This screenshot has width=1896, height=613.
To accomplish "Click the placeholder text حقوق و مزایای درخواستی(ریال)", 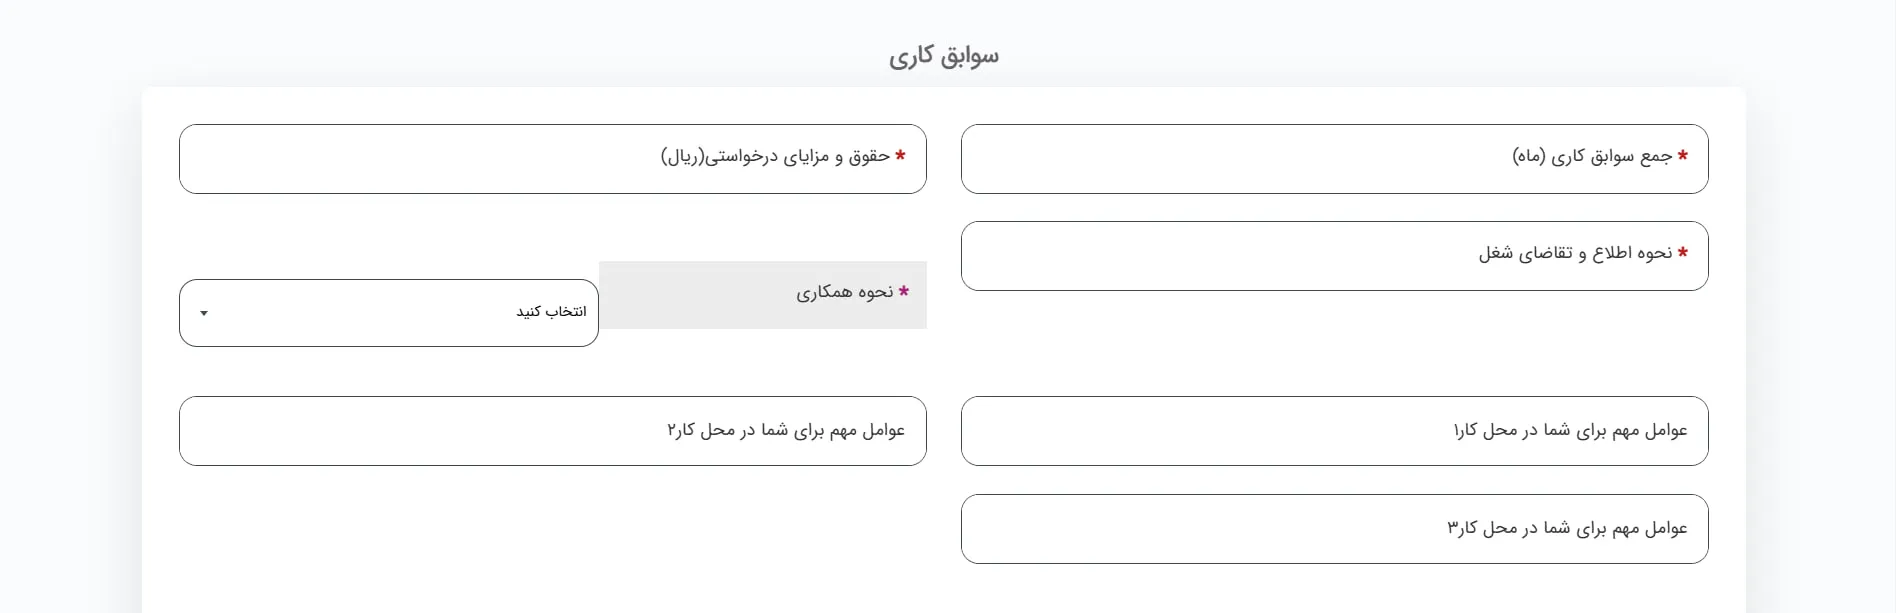I will (x=775, y=157).
